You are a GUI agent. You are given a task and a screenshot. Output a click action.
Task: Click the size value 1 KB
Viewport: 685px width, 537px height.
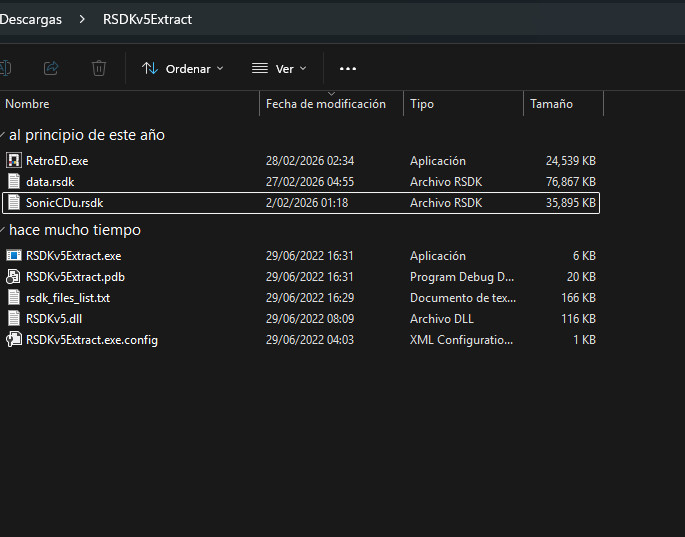click(x=584, y=340)
